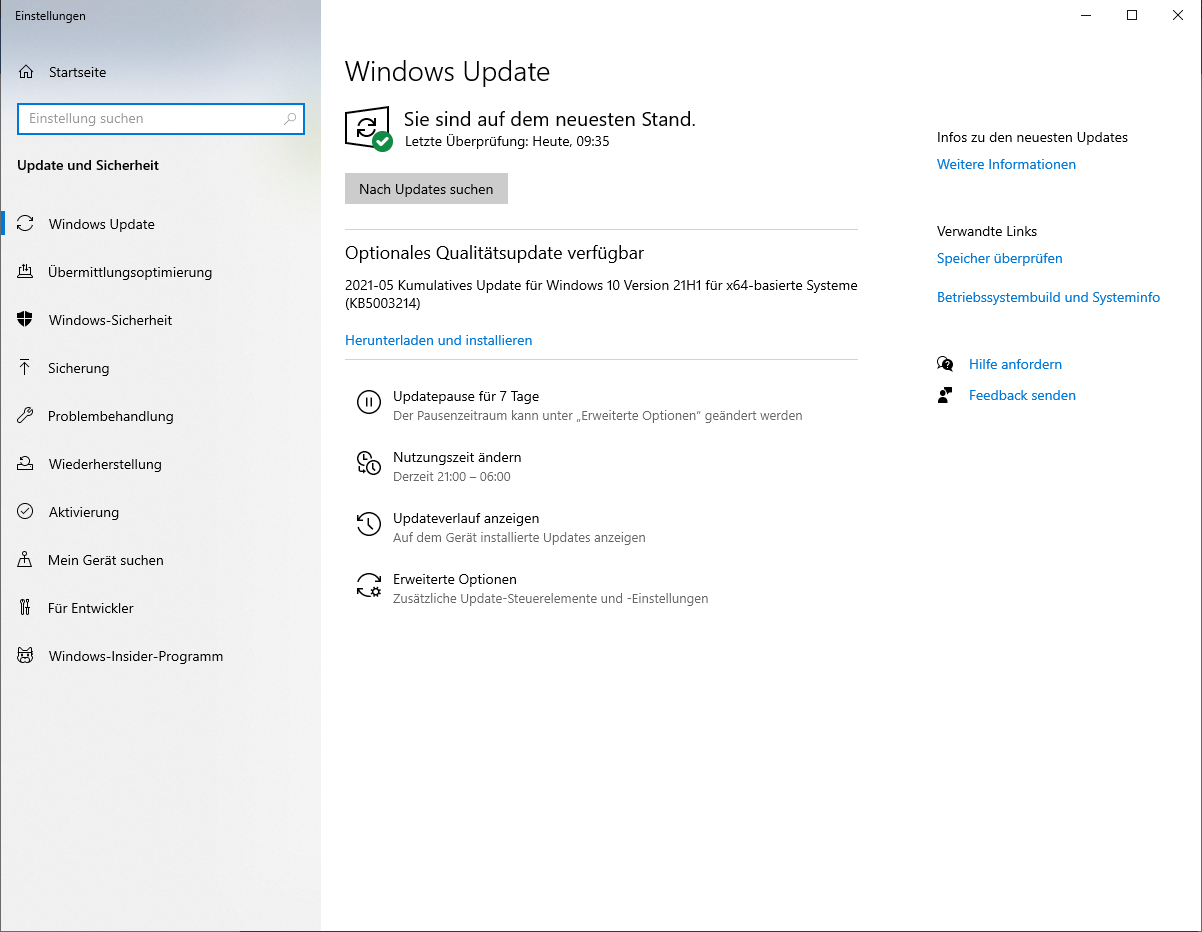
Task: Open Weitere Informationen link
Action: [1006, 164]
